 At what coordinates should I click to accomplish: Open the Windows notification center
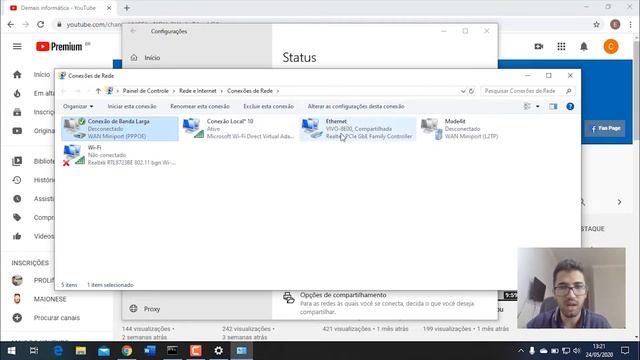(x=625, y=351)
